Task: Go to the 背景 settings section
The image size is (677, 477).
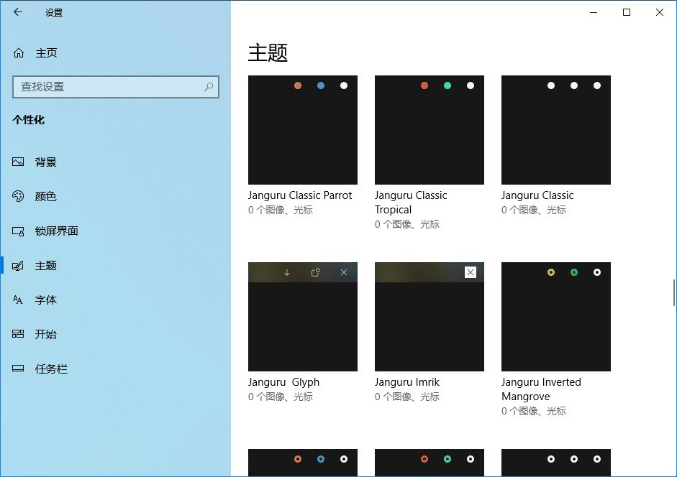Action: click(x=46, y=162)
